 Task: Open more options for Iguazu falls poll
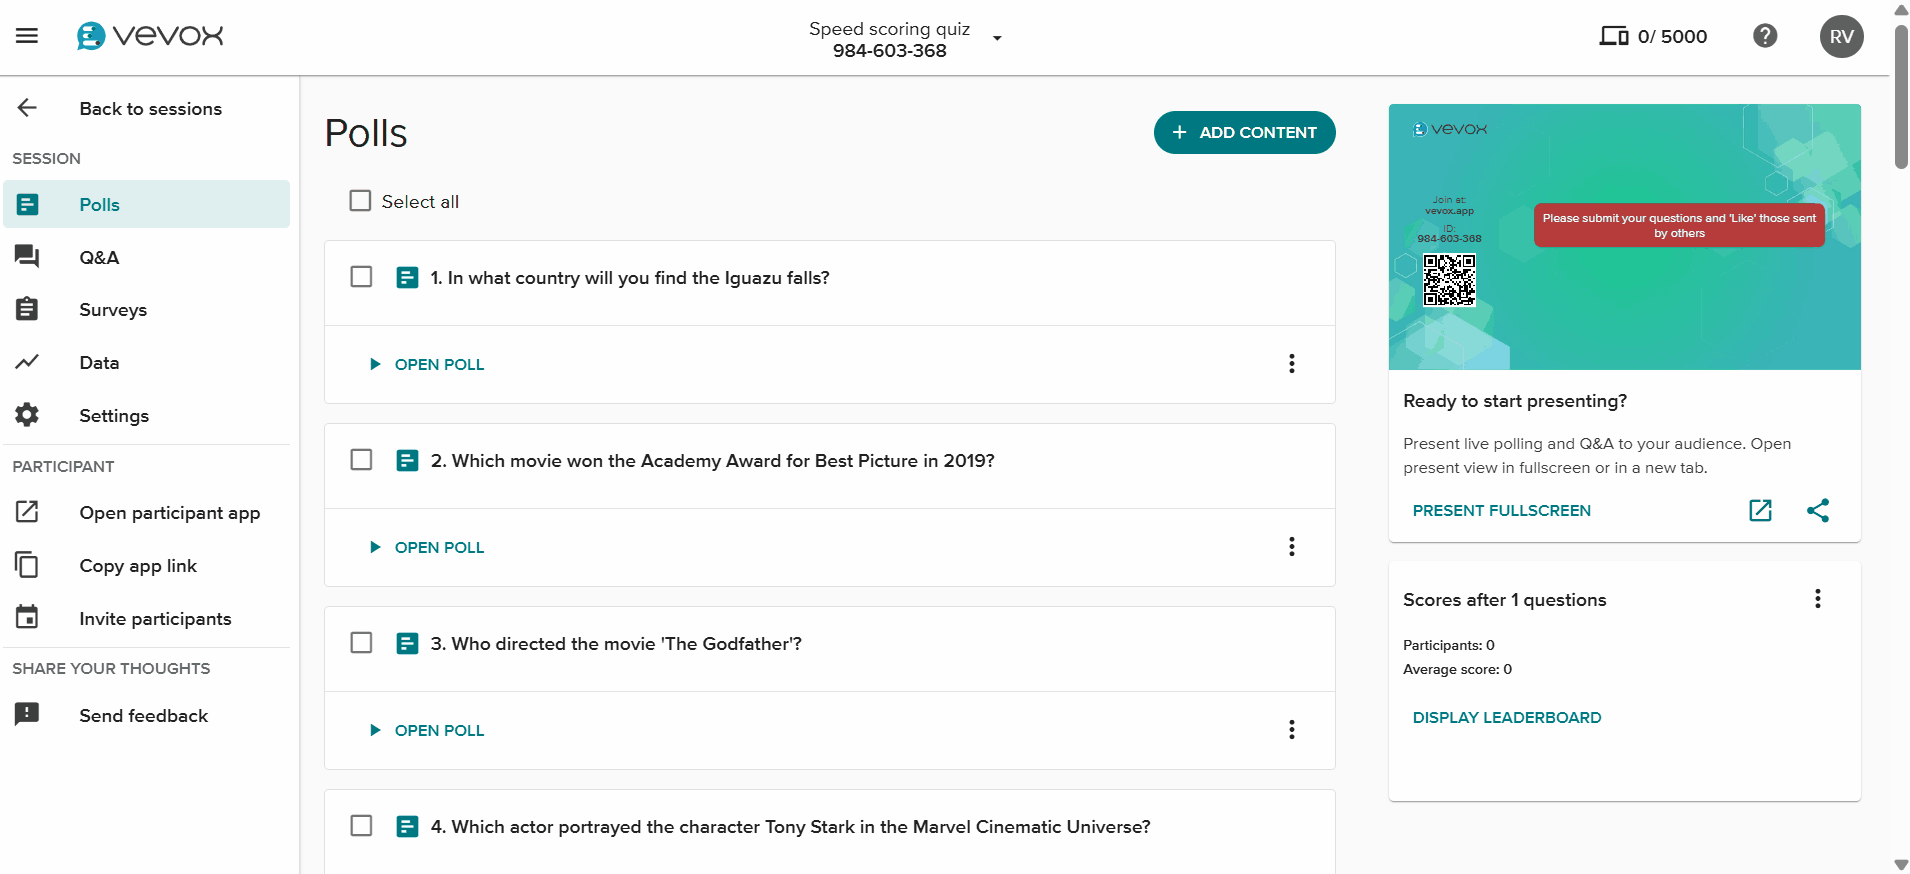[x=1292, y=363]
